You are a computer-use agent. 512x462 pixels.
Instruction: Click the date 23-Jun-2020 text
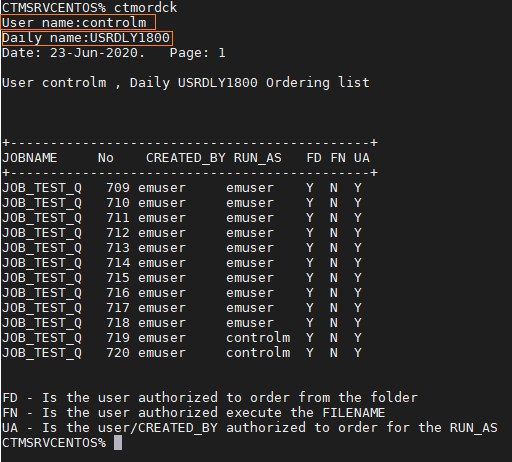94,53
